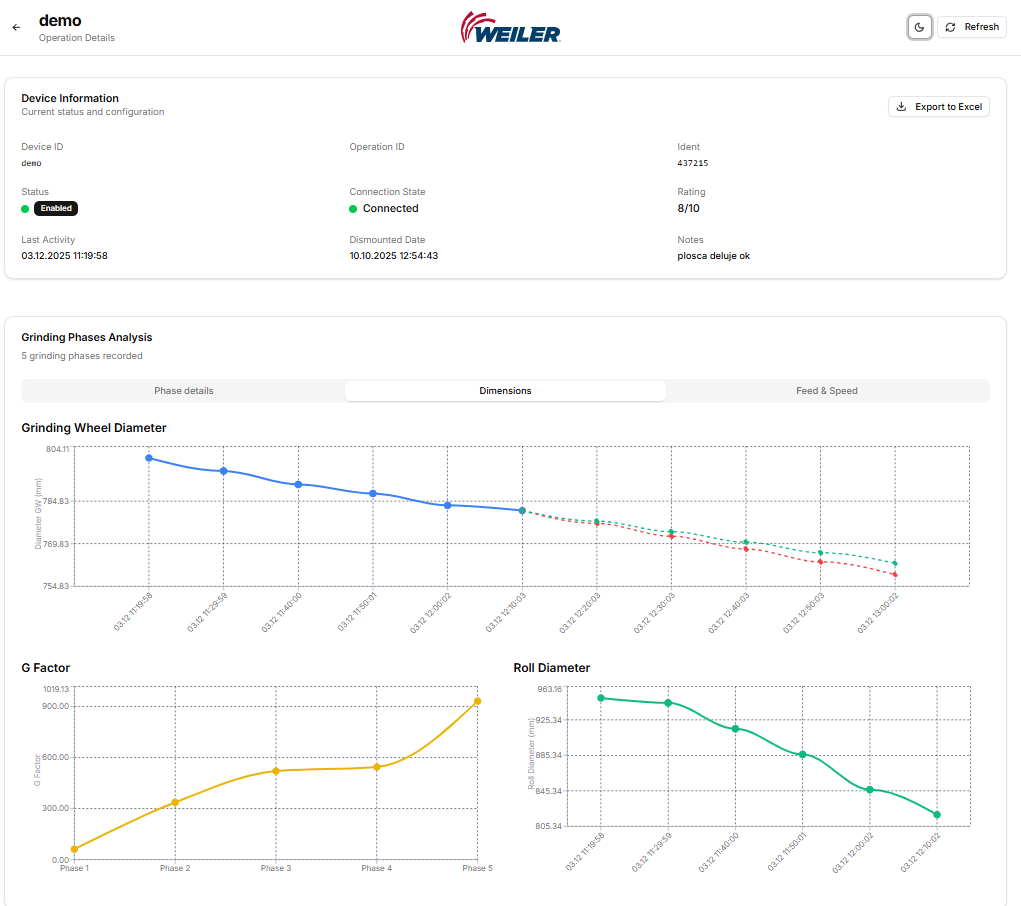Image resolution: width=1021 pixels, height=906 pixels.
Task: Click the Refresh button
Action: coord(971,27)
